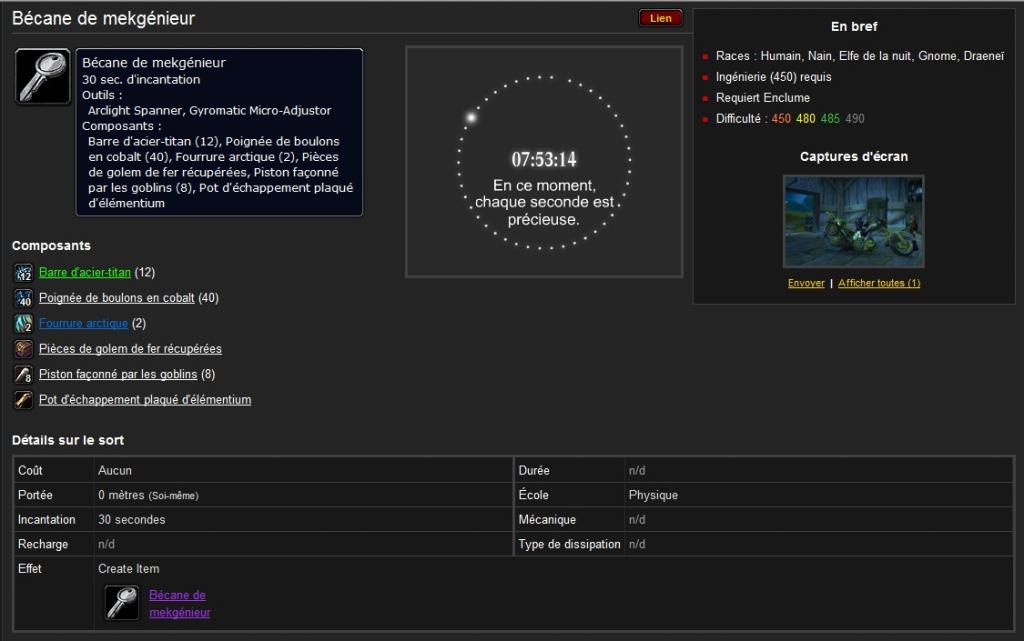This screenshot has width=1024, height=641.
Task: Click the 30 sec. d'incantation tooltip line
Action: (x=141, y=80)
